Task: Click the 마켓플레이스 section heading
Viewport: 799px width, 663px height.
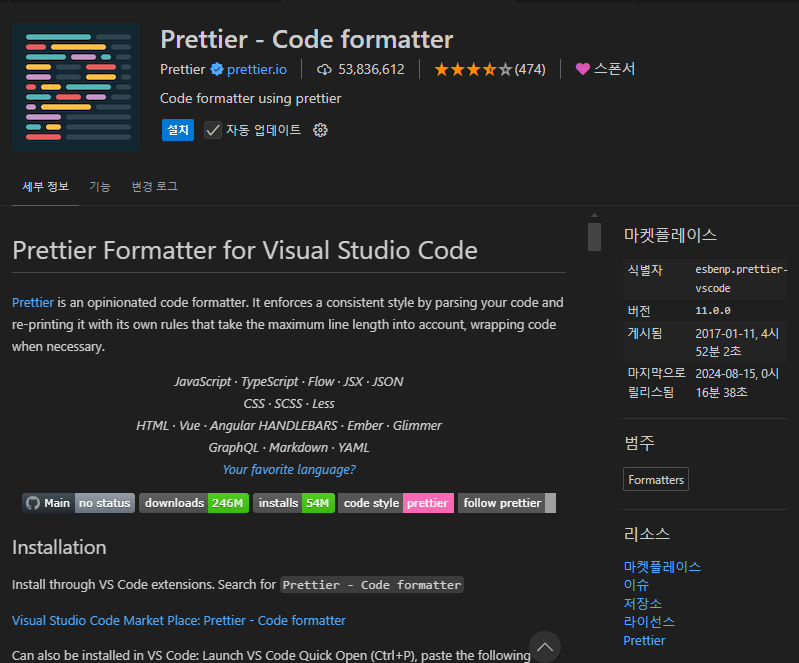Action: coord(670,235)
